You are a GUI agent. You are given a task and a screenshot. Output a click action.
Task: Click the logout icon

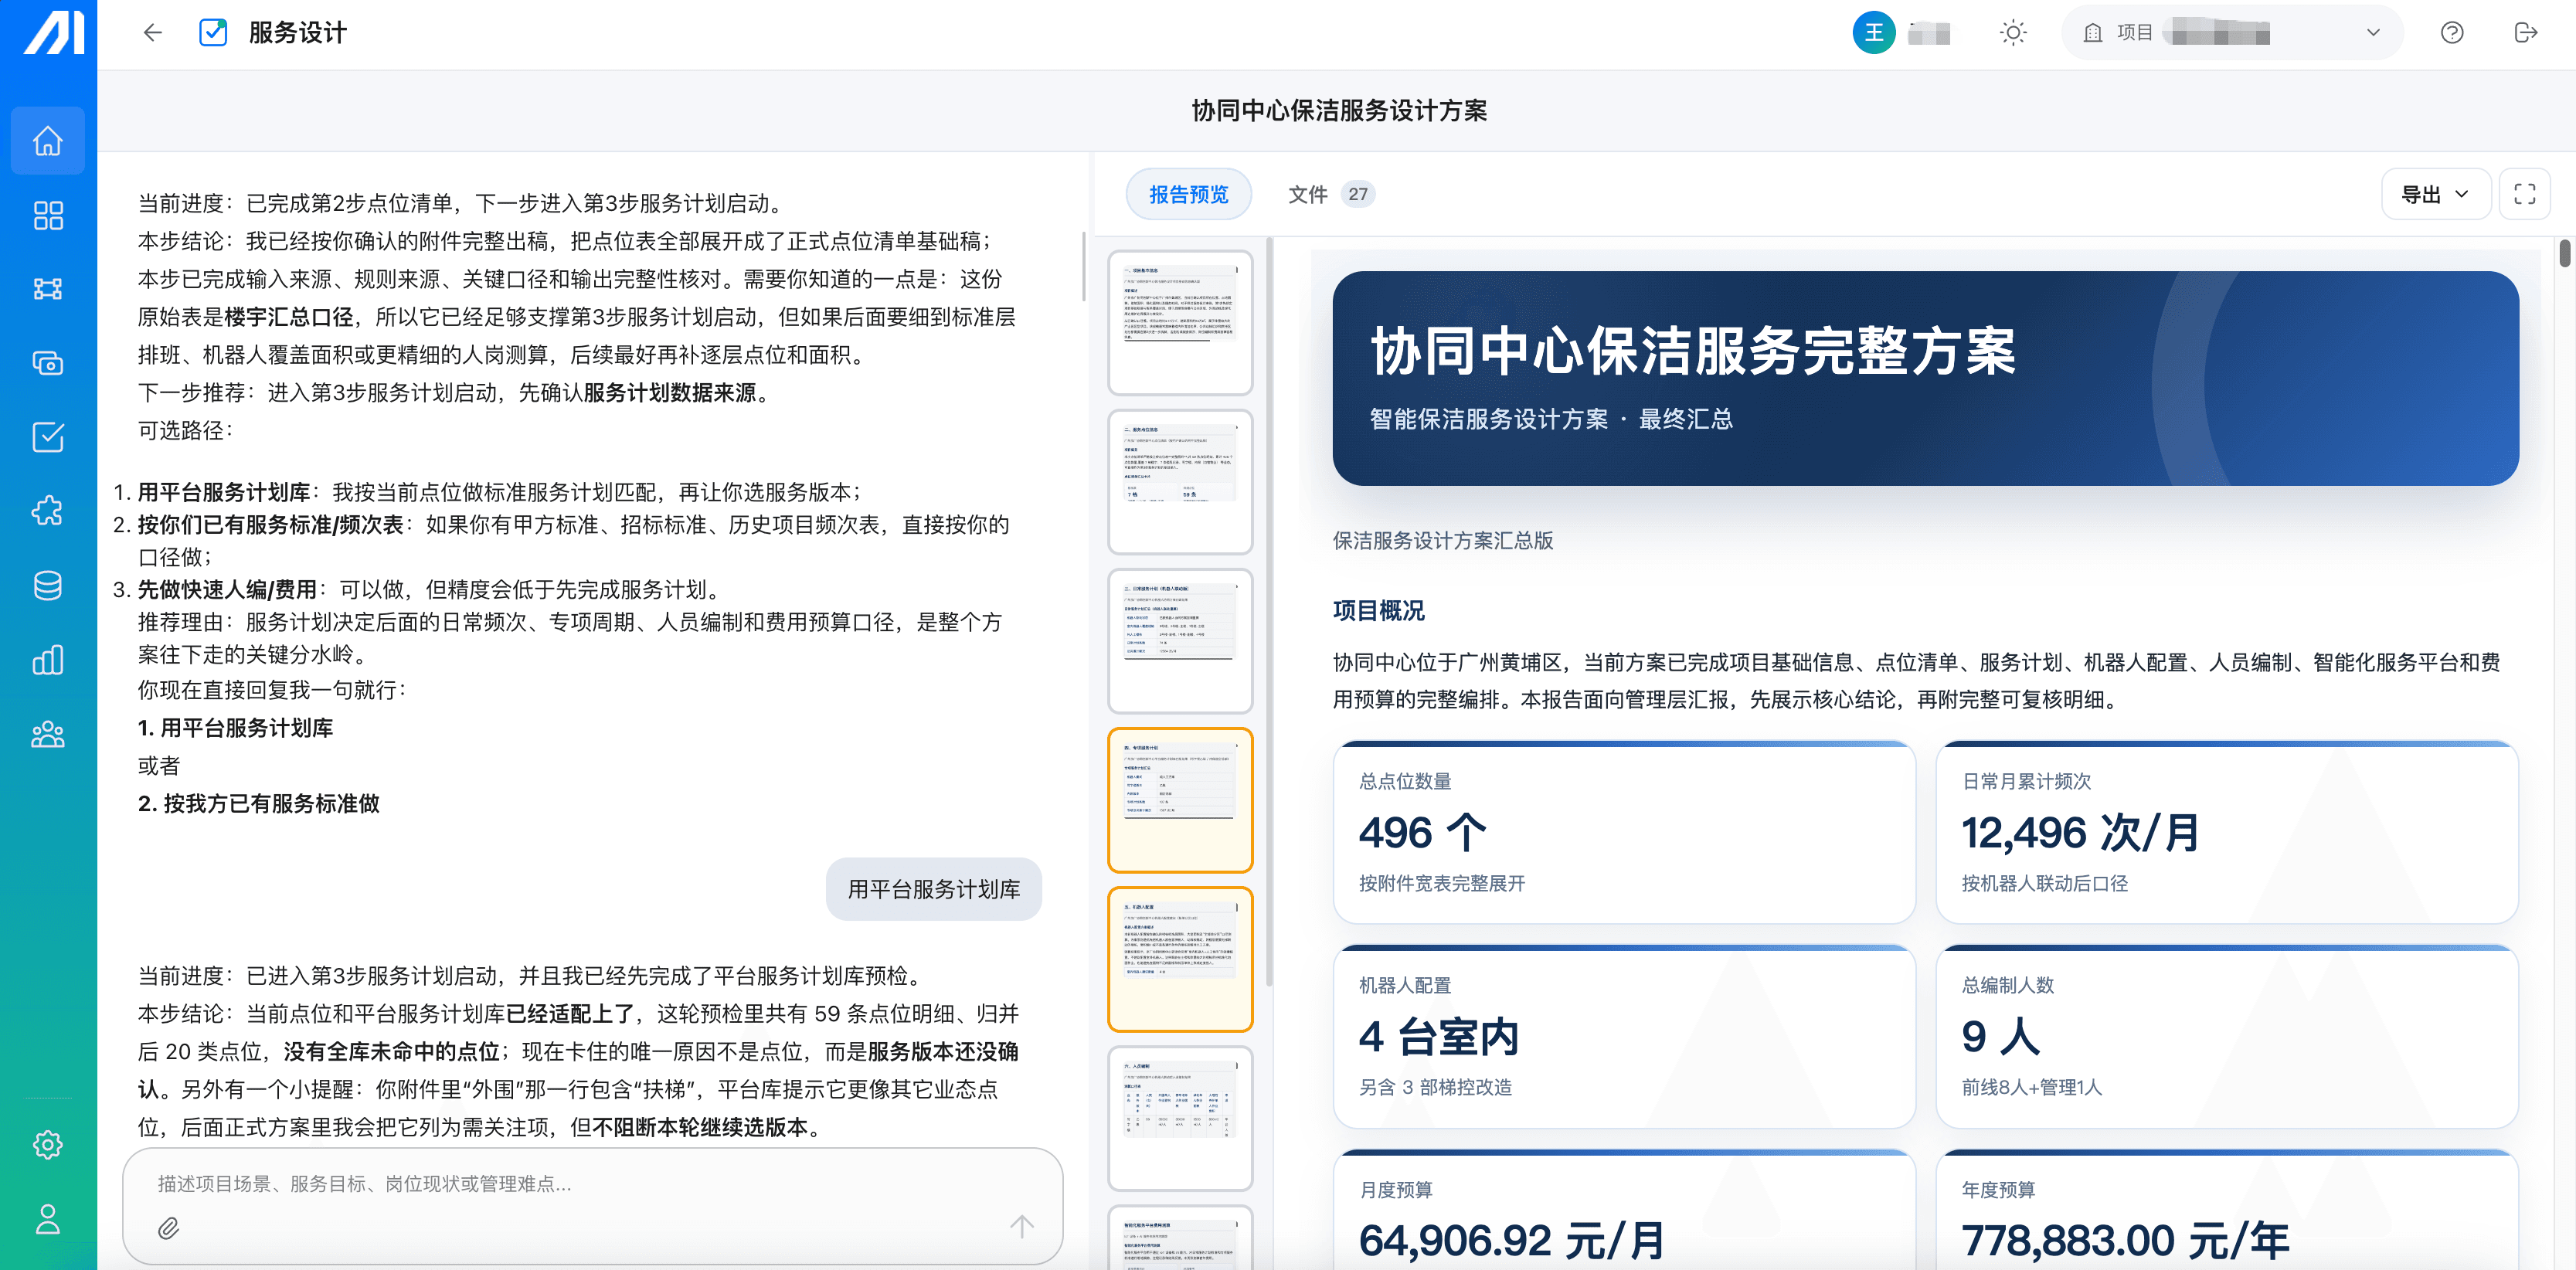[2525, 33]
